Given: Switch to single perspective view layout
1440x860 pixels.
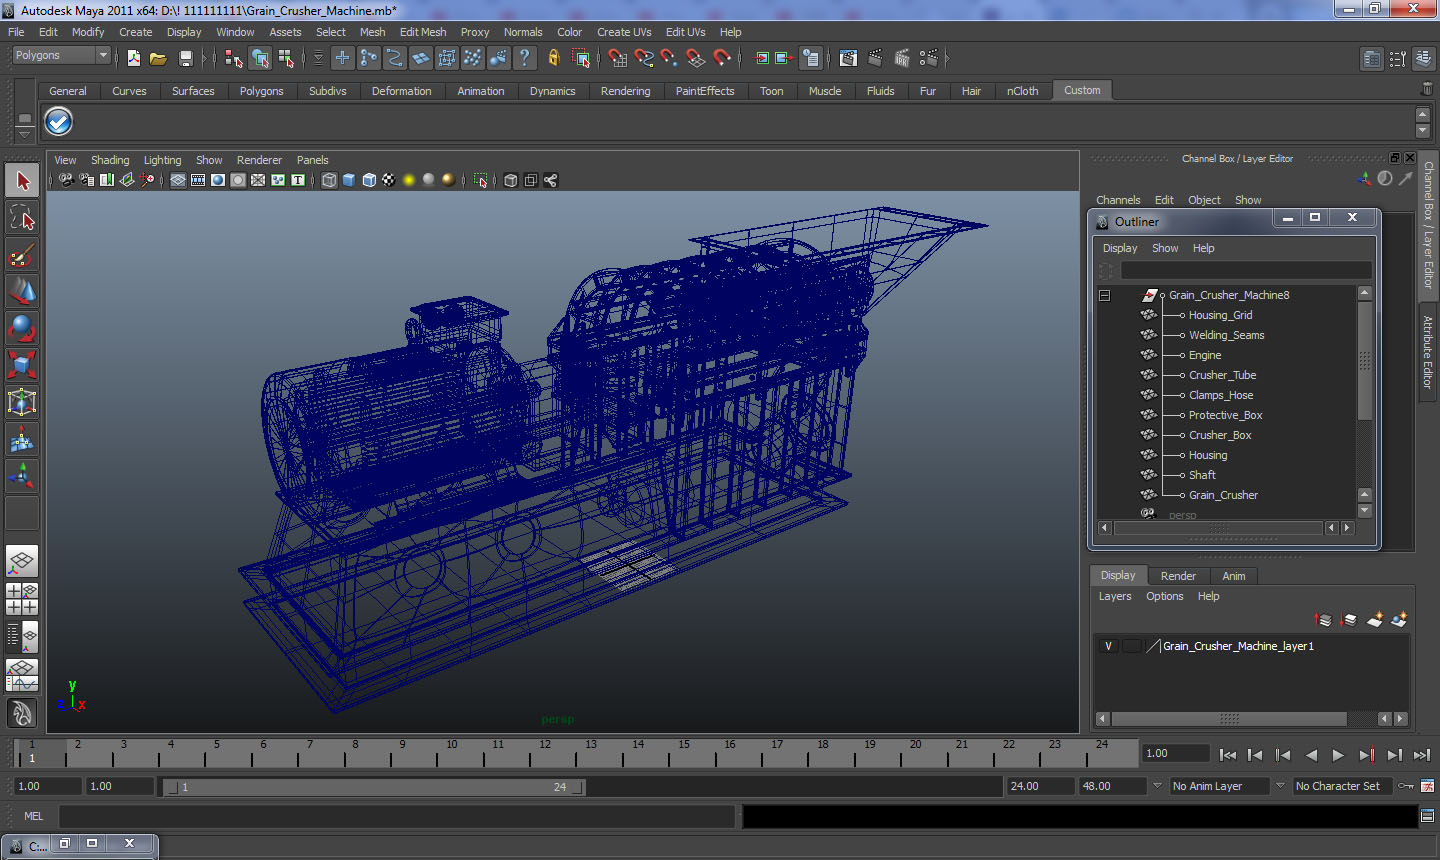Looking at the screenshot, I should pos(22,561).
